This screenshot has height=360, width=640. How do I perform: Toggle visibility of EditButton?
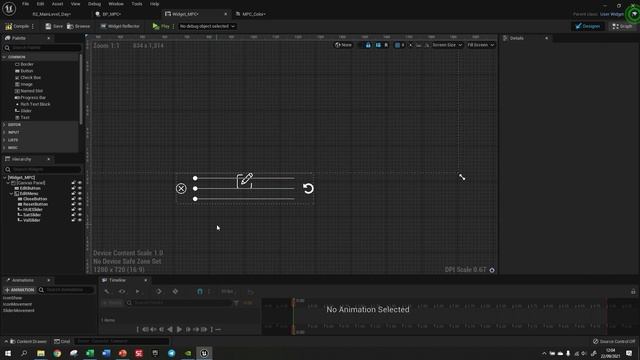tap(80, 188)
